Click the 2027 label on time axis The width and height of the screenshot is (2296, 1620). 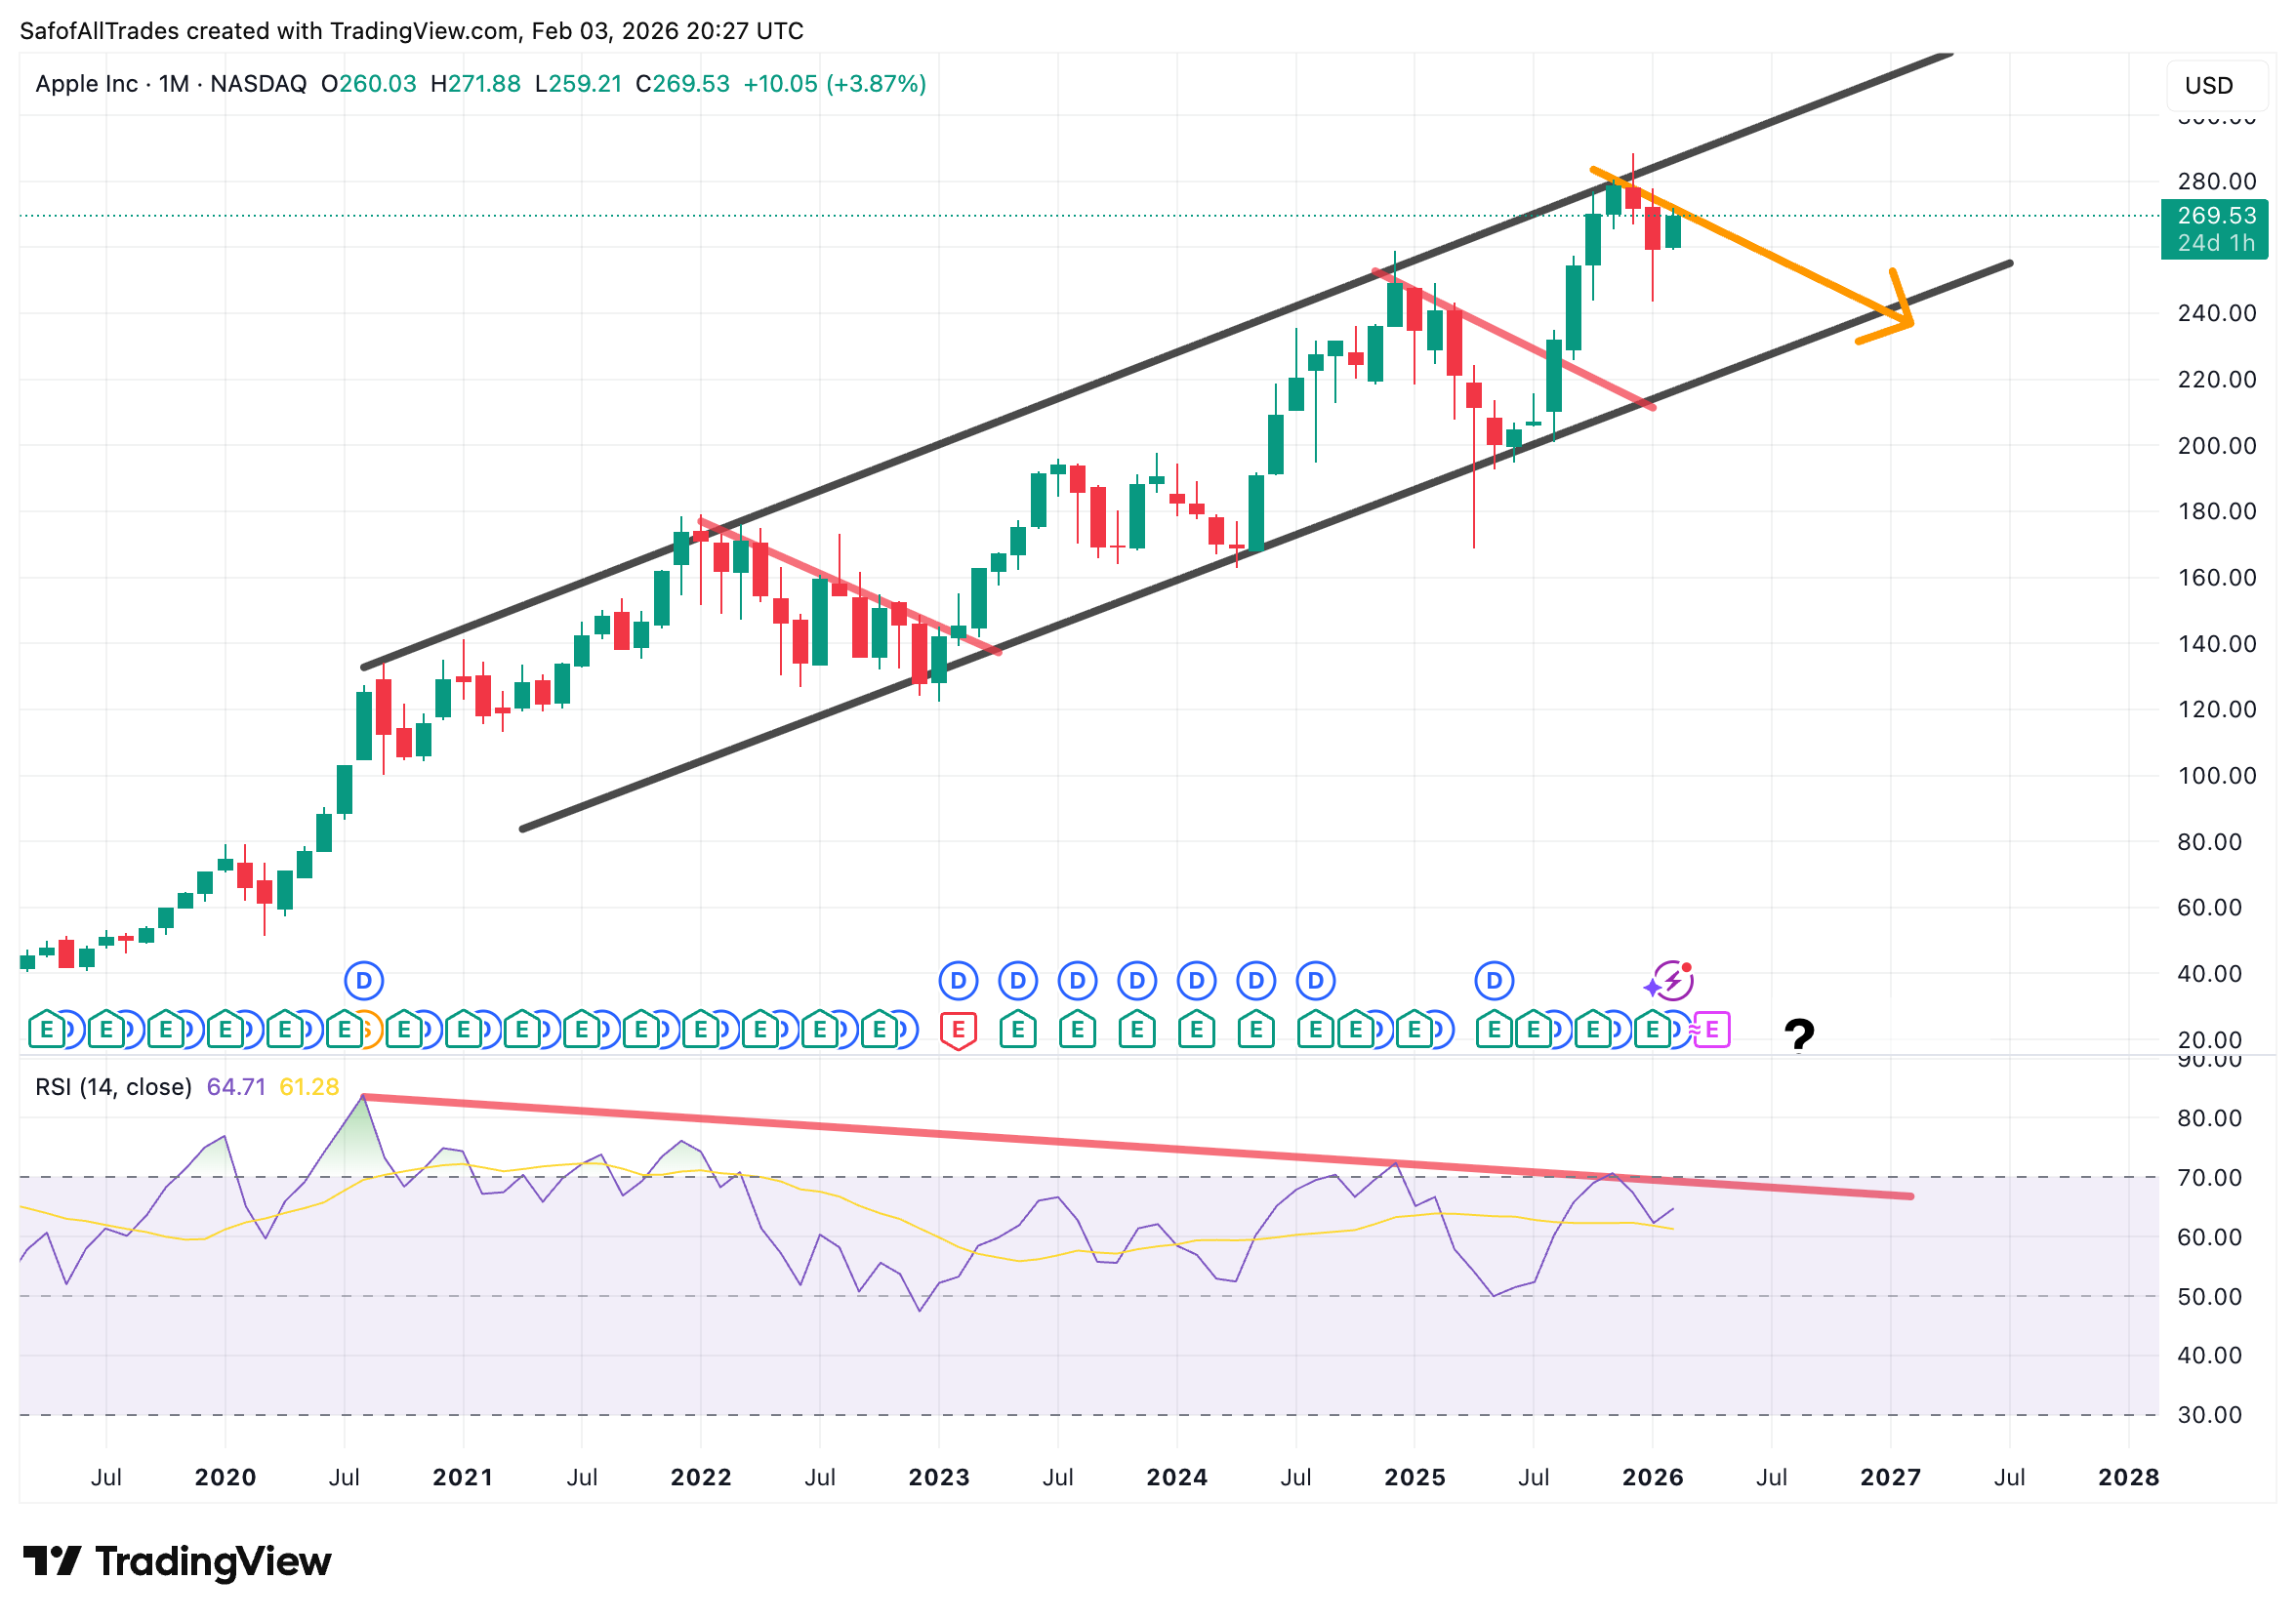coord(1890,1477)
